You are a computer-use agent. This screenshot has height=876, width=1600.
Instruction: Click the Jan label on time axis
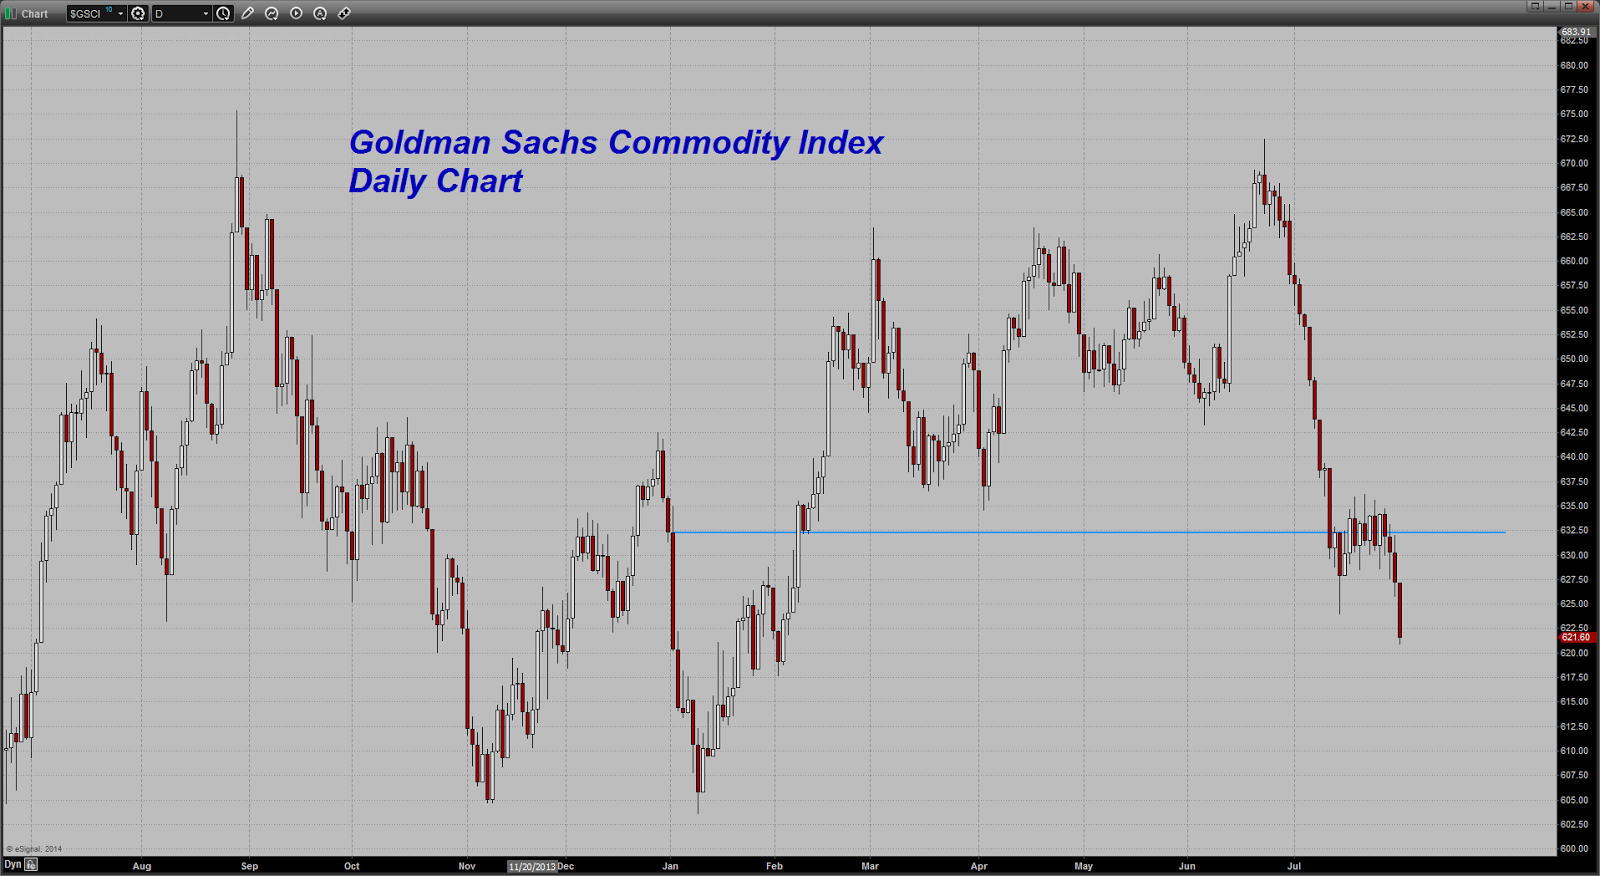(670, 866)
